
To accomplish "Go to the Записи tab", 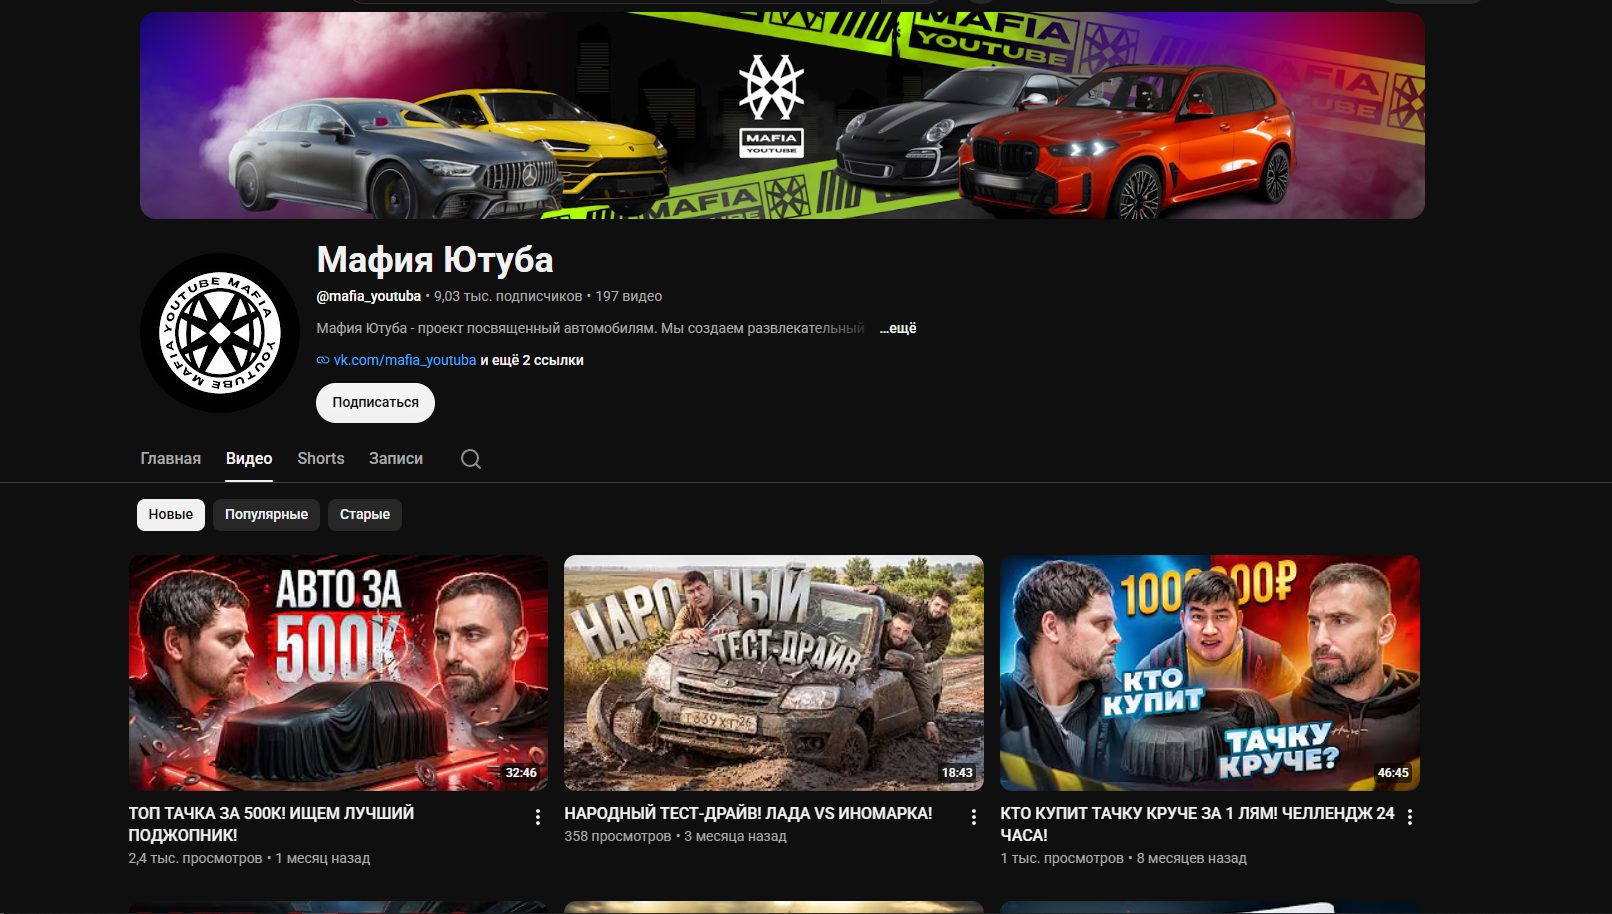I will point(396,458).
